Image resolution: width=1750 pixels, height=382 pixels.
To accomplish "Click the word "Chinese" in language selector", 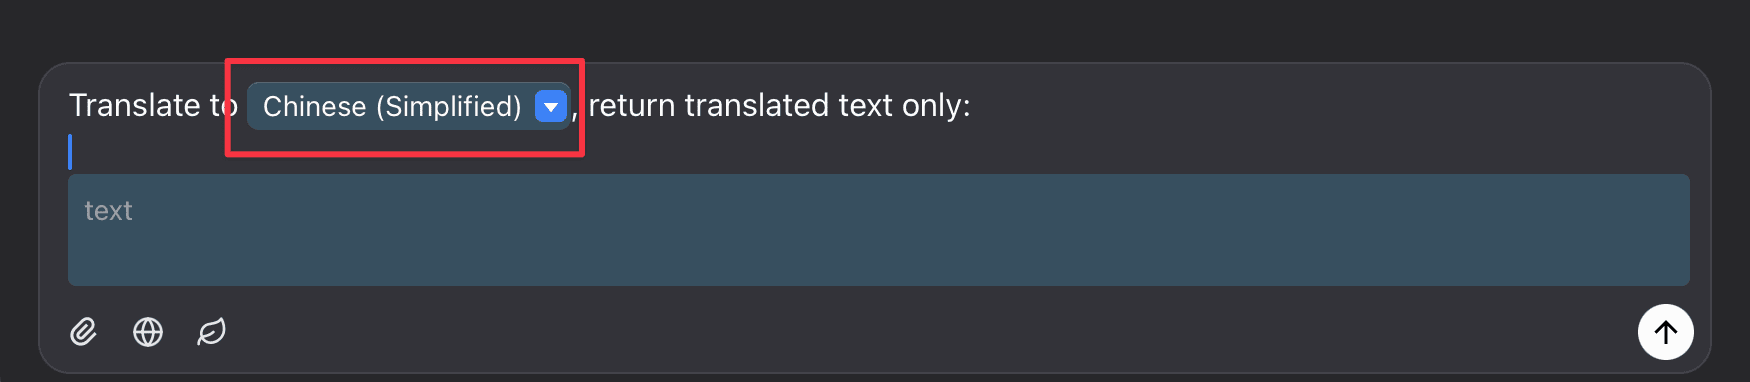I will [314, 106].
